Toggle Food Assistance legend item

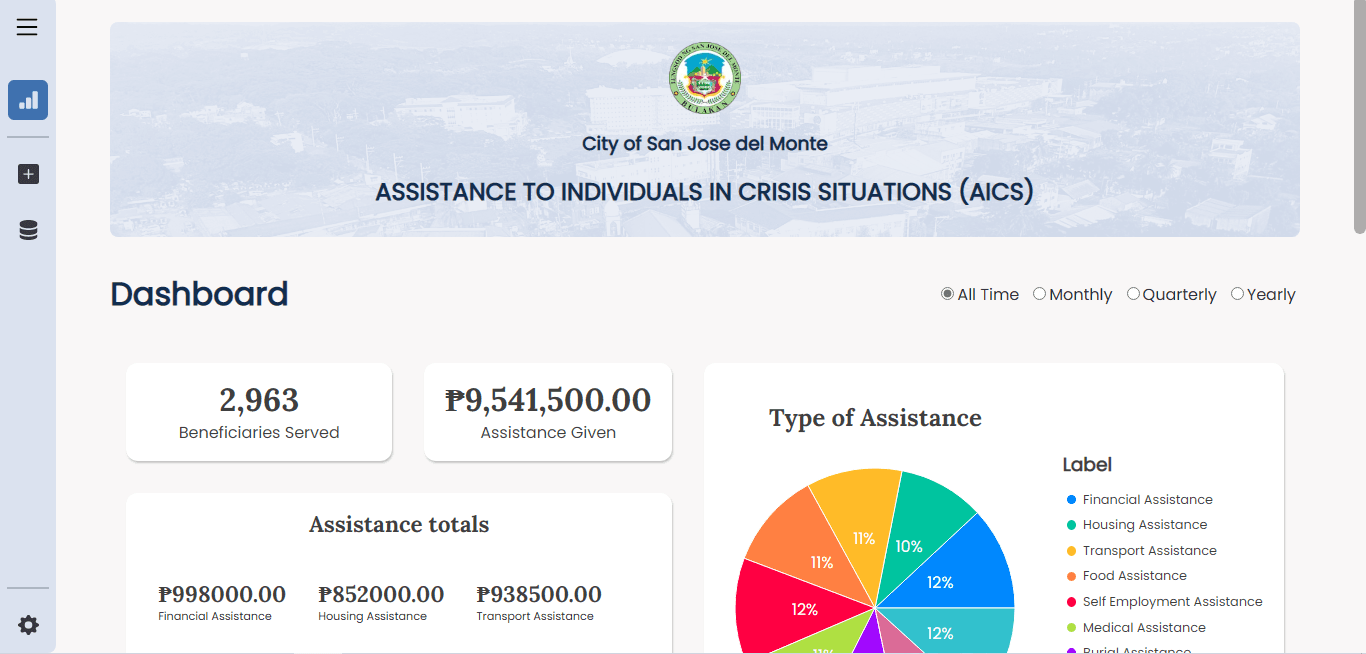pos(1126,575)
